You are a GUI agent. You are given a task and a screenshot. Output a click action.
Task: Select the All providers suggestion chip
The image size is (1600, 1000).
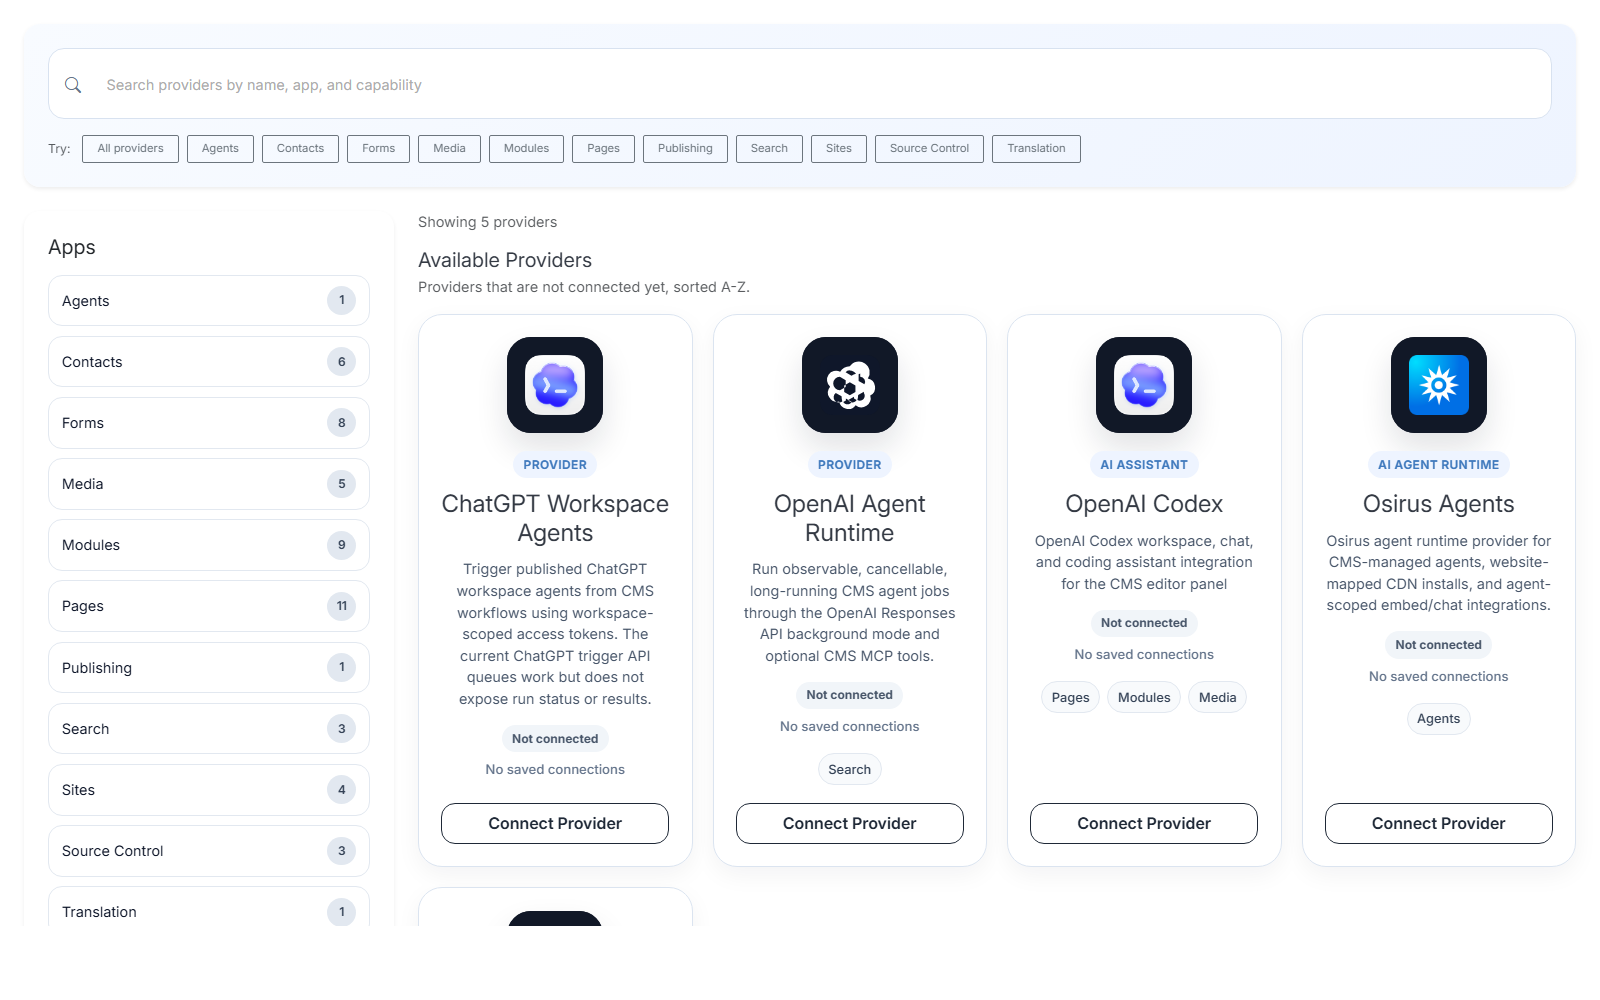(x=130, y=149)
